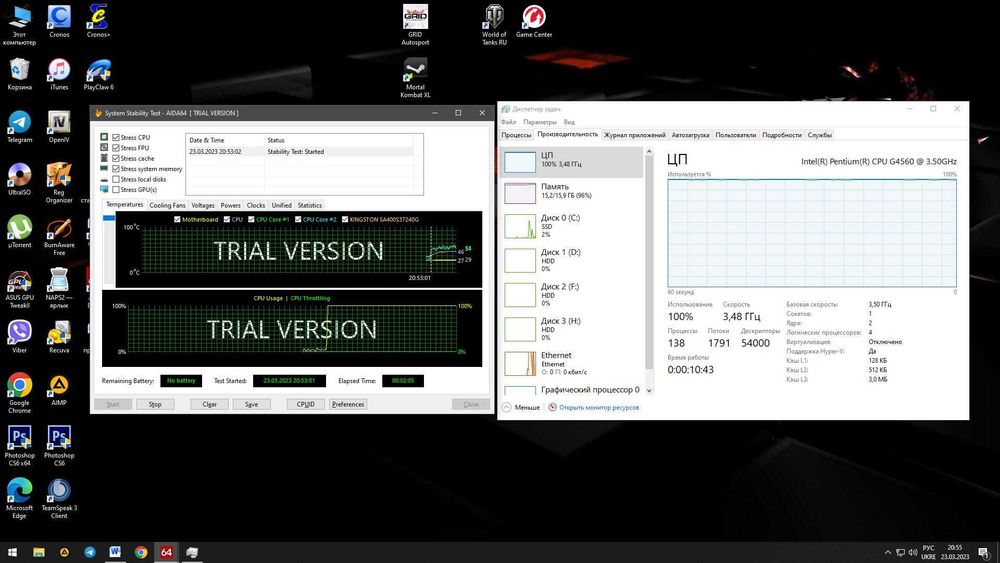This screenshot has height=563, width=1000.
Task: Click the AIDA64 taskbar button
Action: [x=166, y=552]
